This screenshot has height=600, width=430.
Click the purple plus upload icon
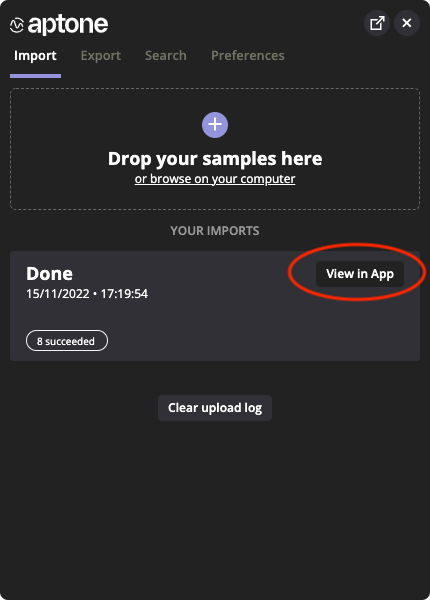click(215, 125)
